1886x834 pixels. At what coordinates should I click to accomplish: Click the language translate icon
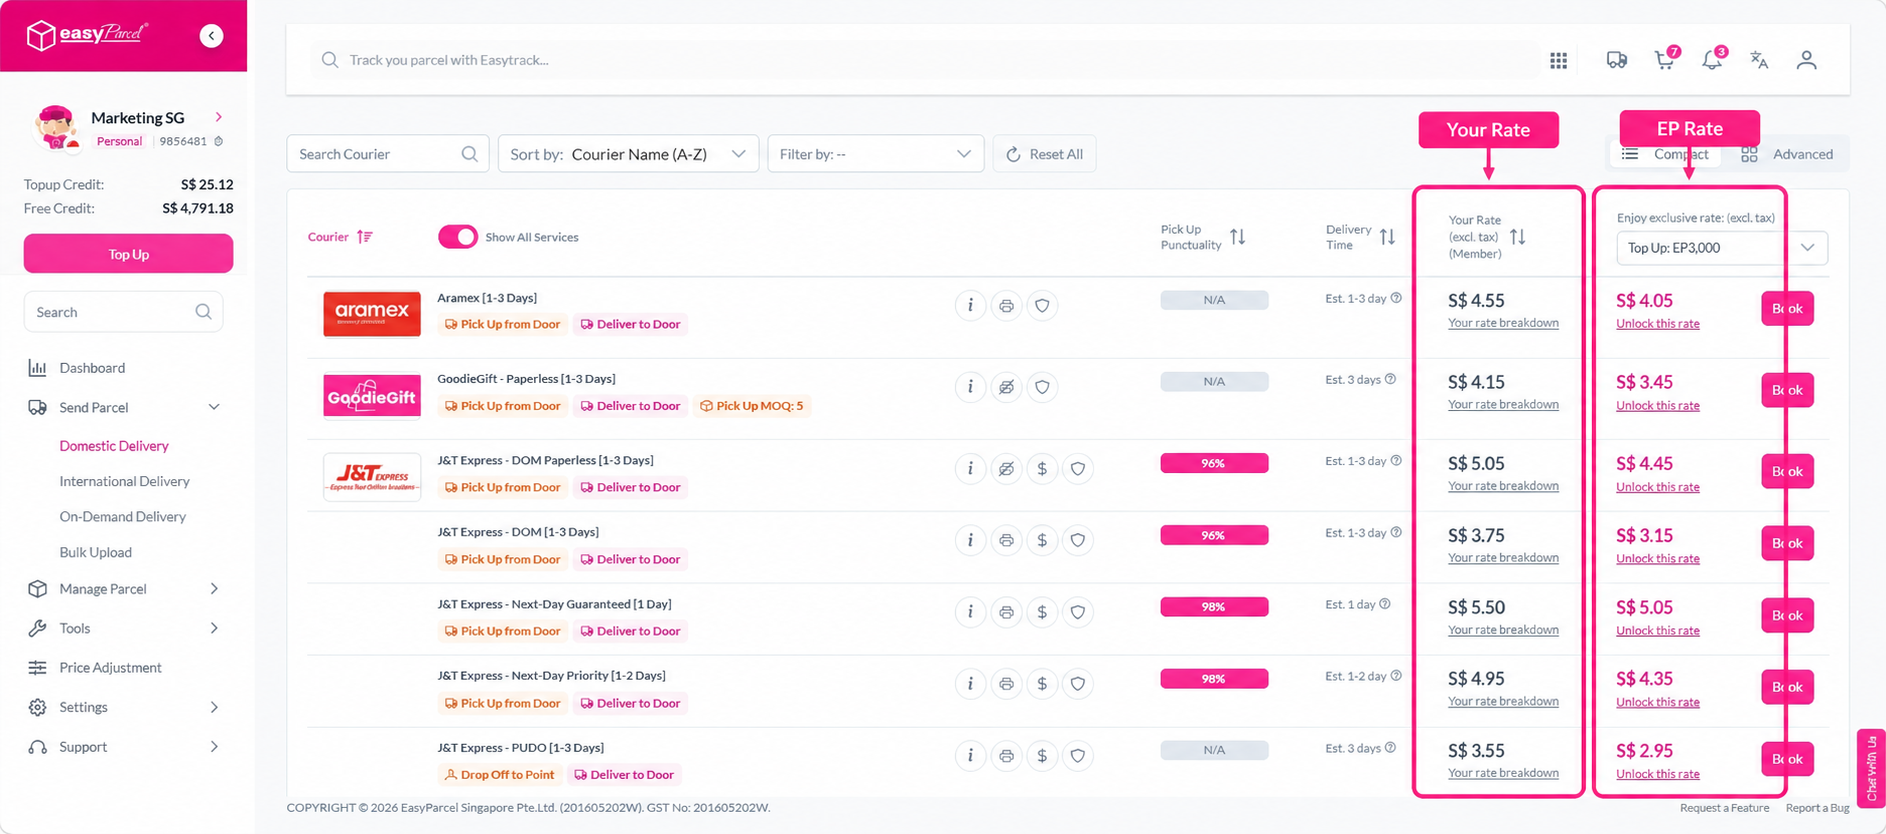1759,60
